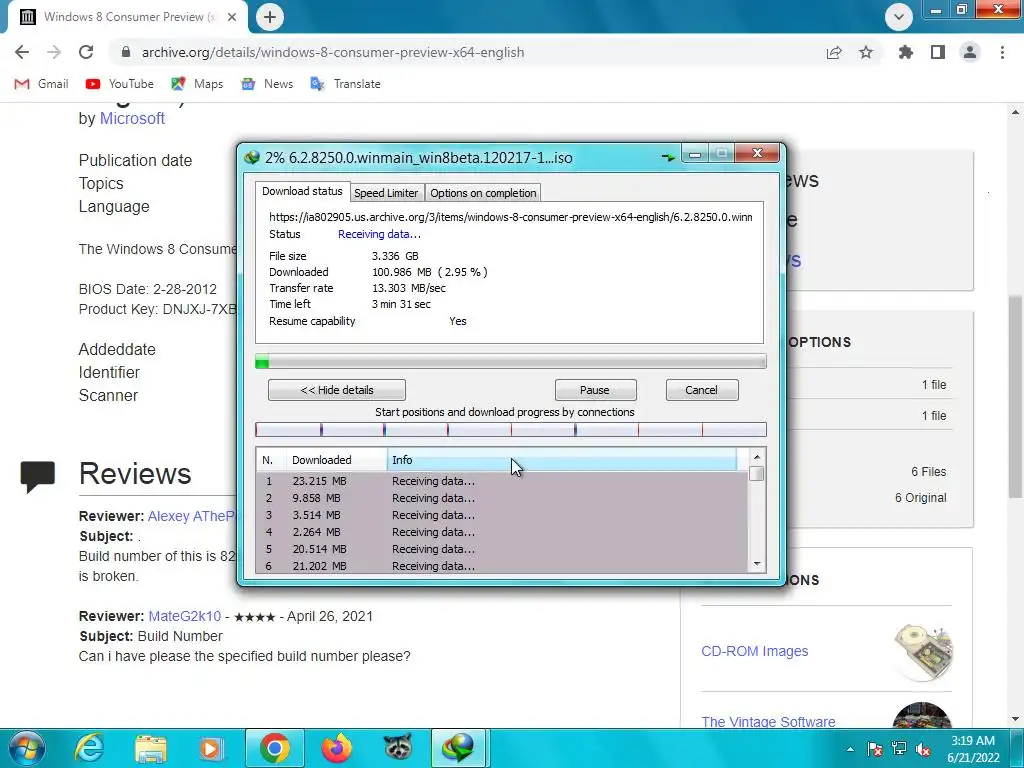Open Chrome profile avatar
This screenshot has height=768, width=1024.
(x=970, y=52)
